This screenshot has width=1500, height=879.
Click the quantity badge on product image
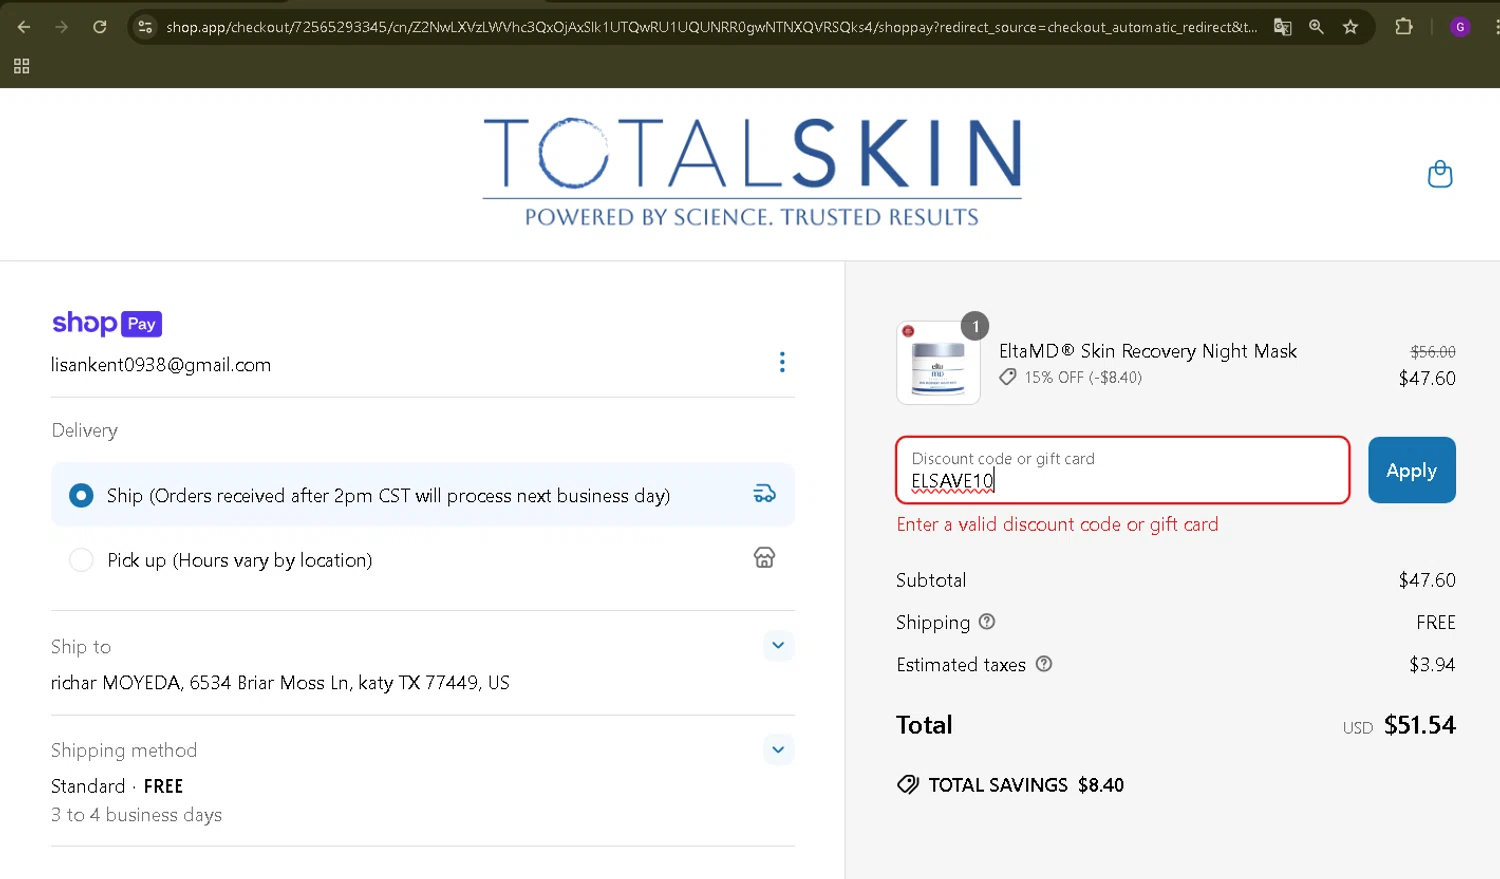tap(975, 326)
